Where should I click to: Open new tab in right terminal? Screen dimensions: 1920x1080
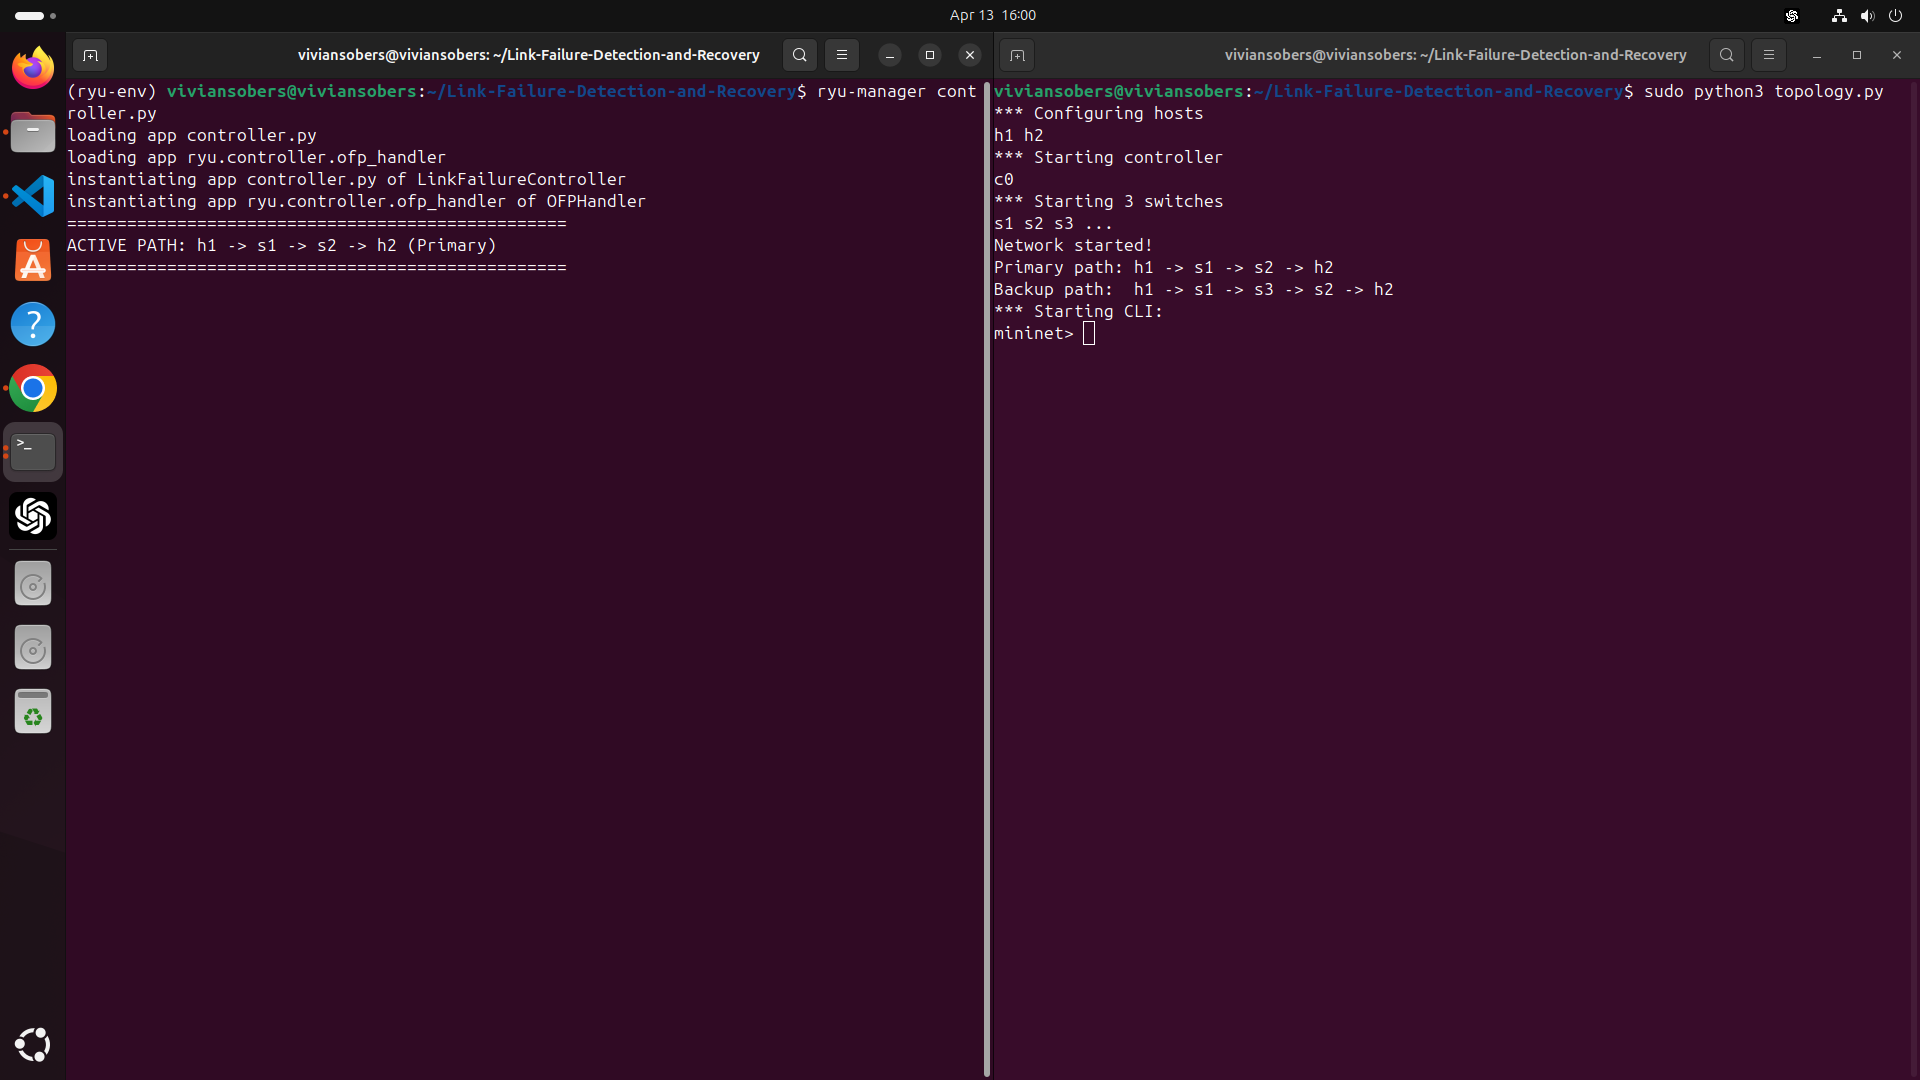1017,55
